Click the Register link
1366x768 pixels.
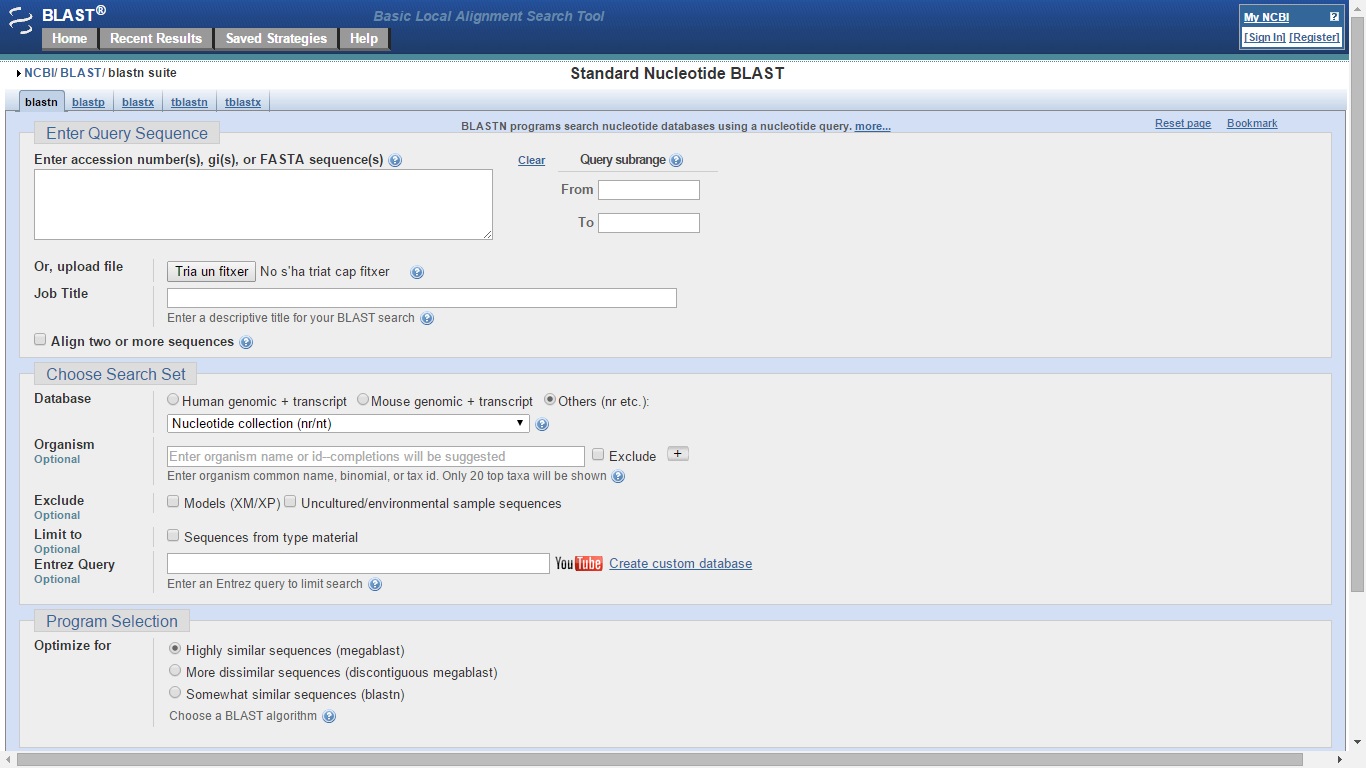point(1315,37)
